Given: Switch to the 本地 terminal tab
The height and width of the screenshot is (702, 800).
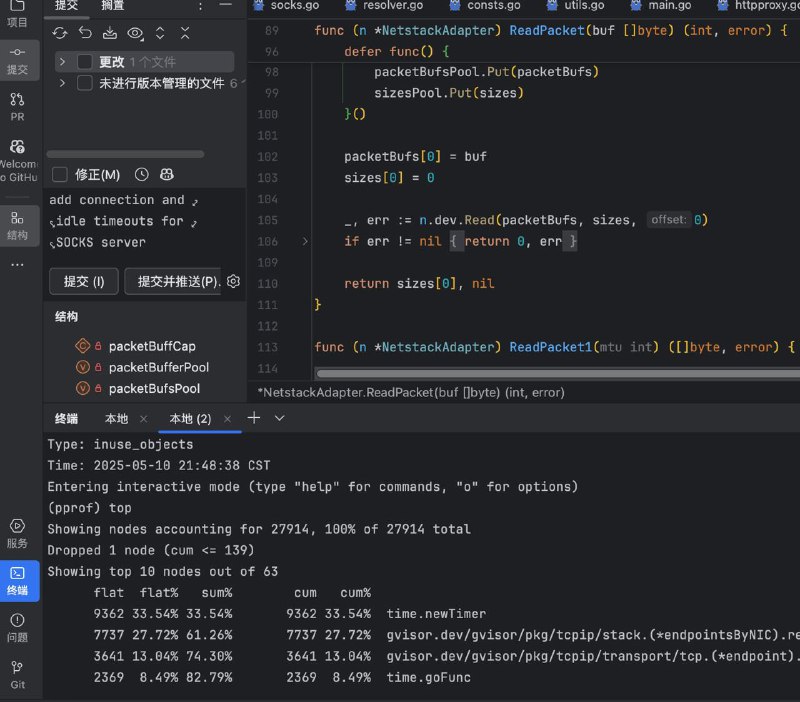Looking at the screenshot, I should click(116, 419).
